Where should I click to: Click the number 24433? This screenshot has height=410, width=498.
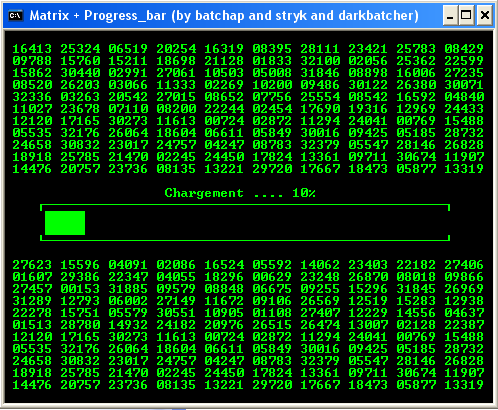[464, 109]
